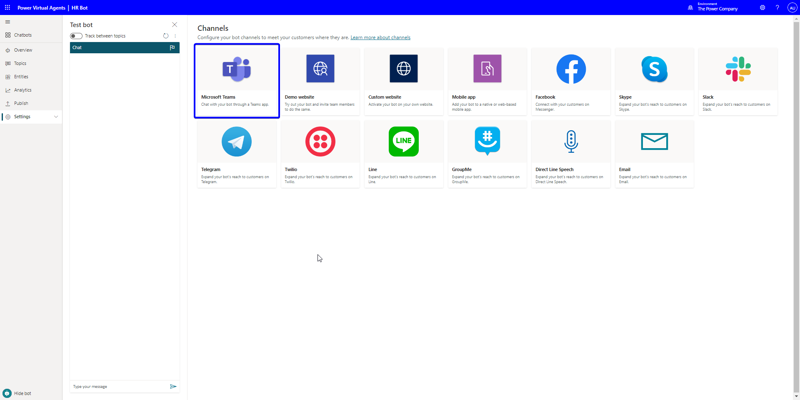Close the Test bot panel
Screen dimensions: 800x400
pos(174,24)
